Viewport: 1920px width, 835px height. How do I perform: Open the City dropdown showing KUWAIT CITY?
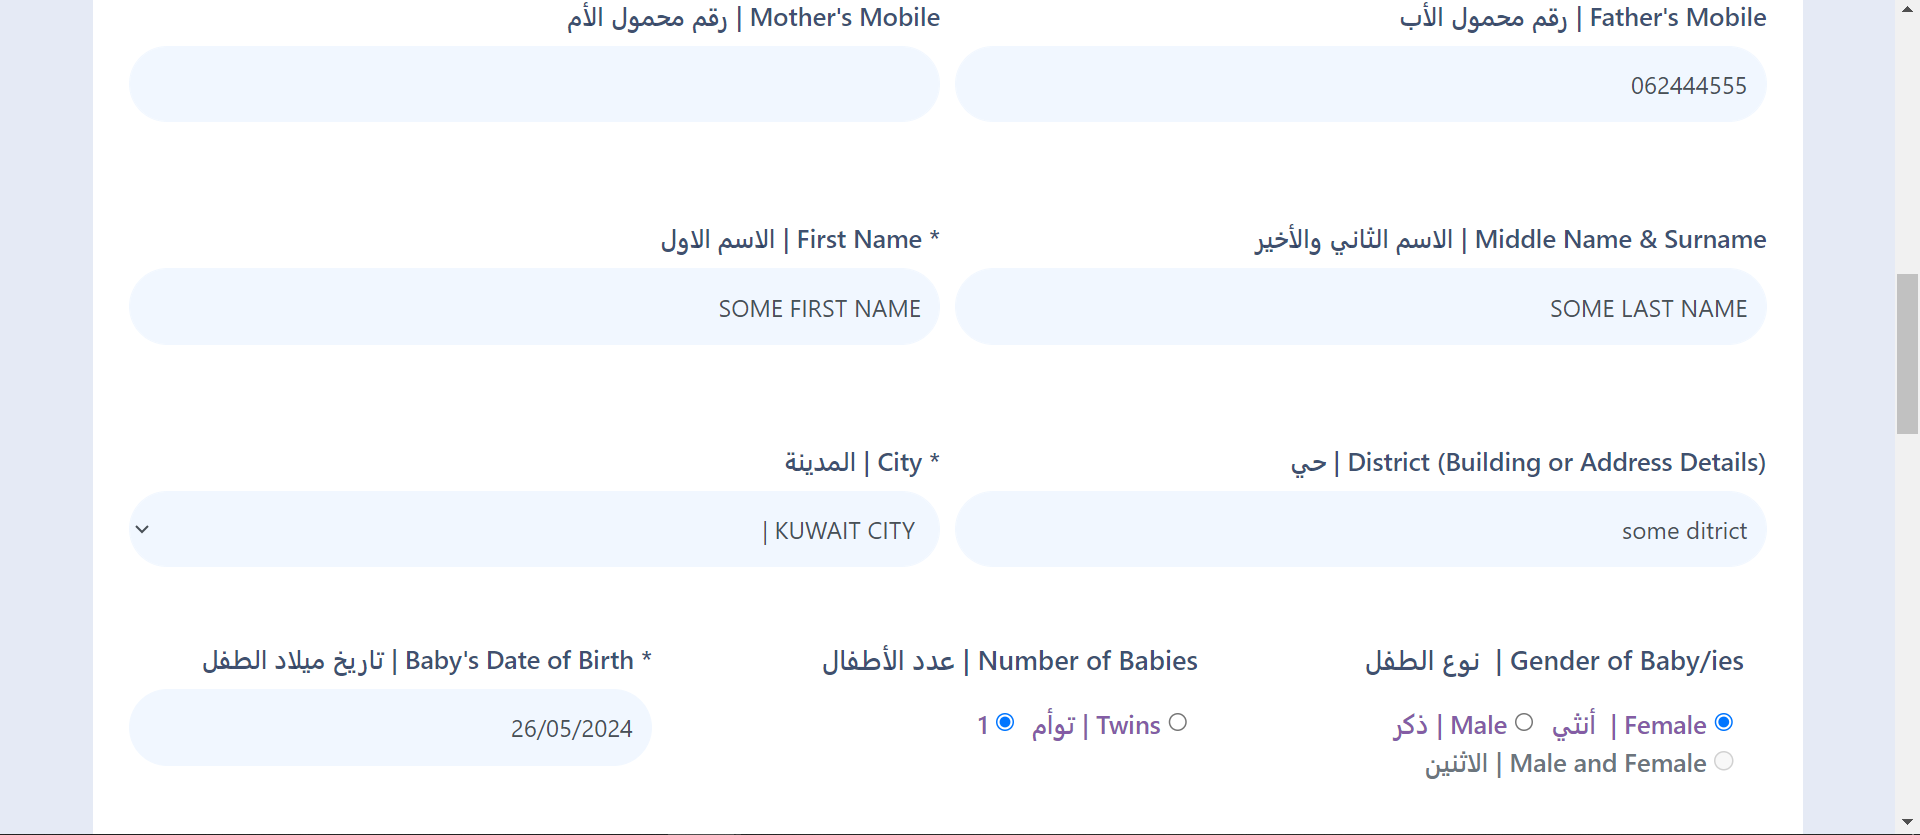click(x=534, y=530)
